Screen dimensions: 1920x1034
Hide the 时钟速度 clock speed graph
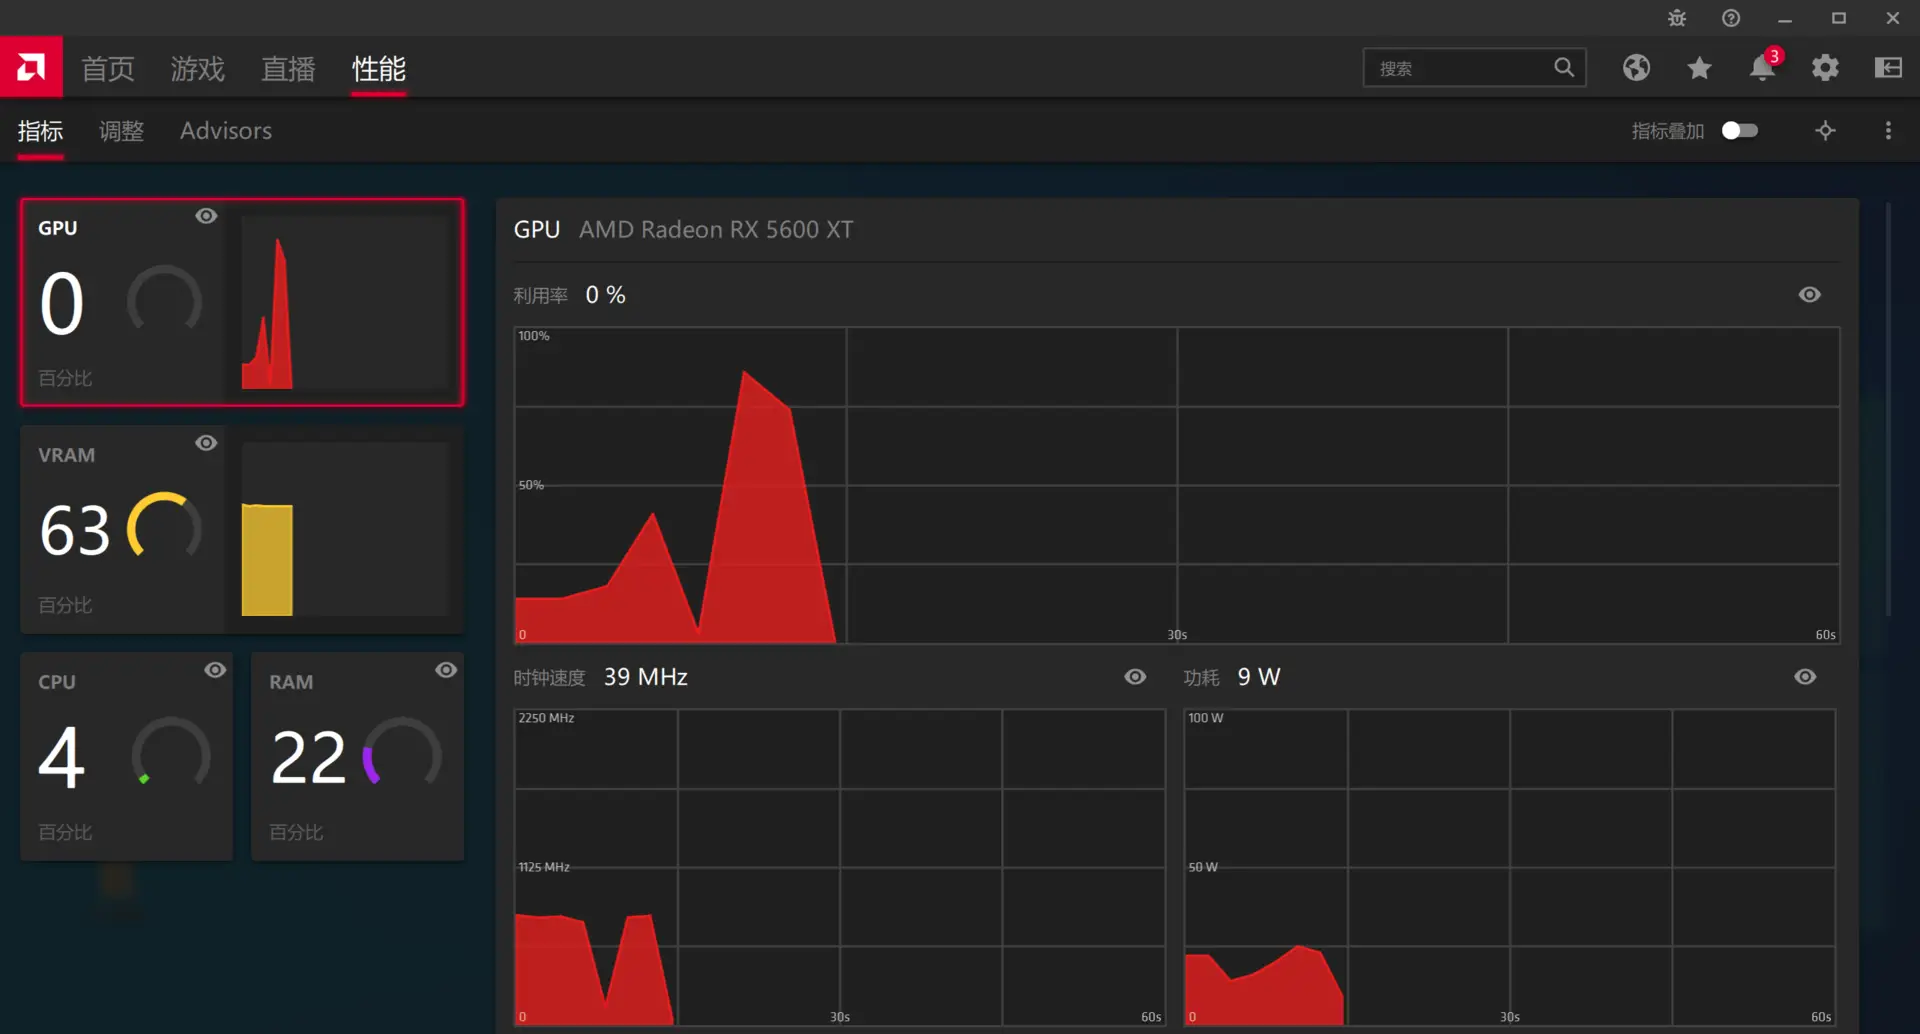[1135, 677]
